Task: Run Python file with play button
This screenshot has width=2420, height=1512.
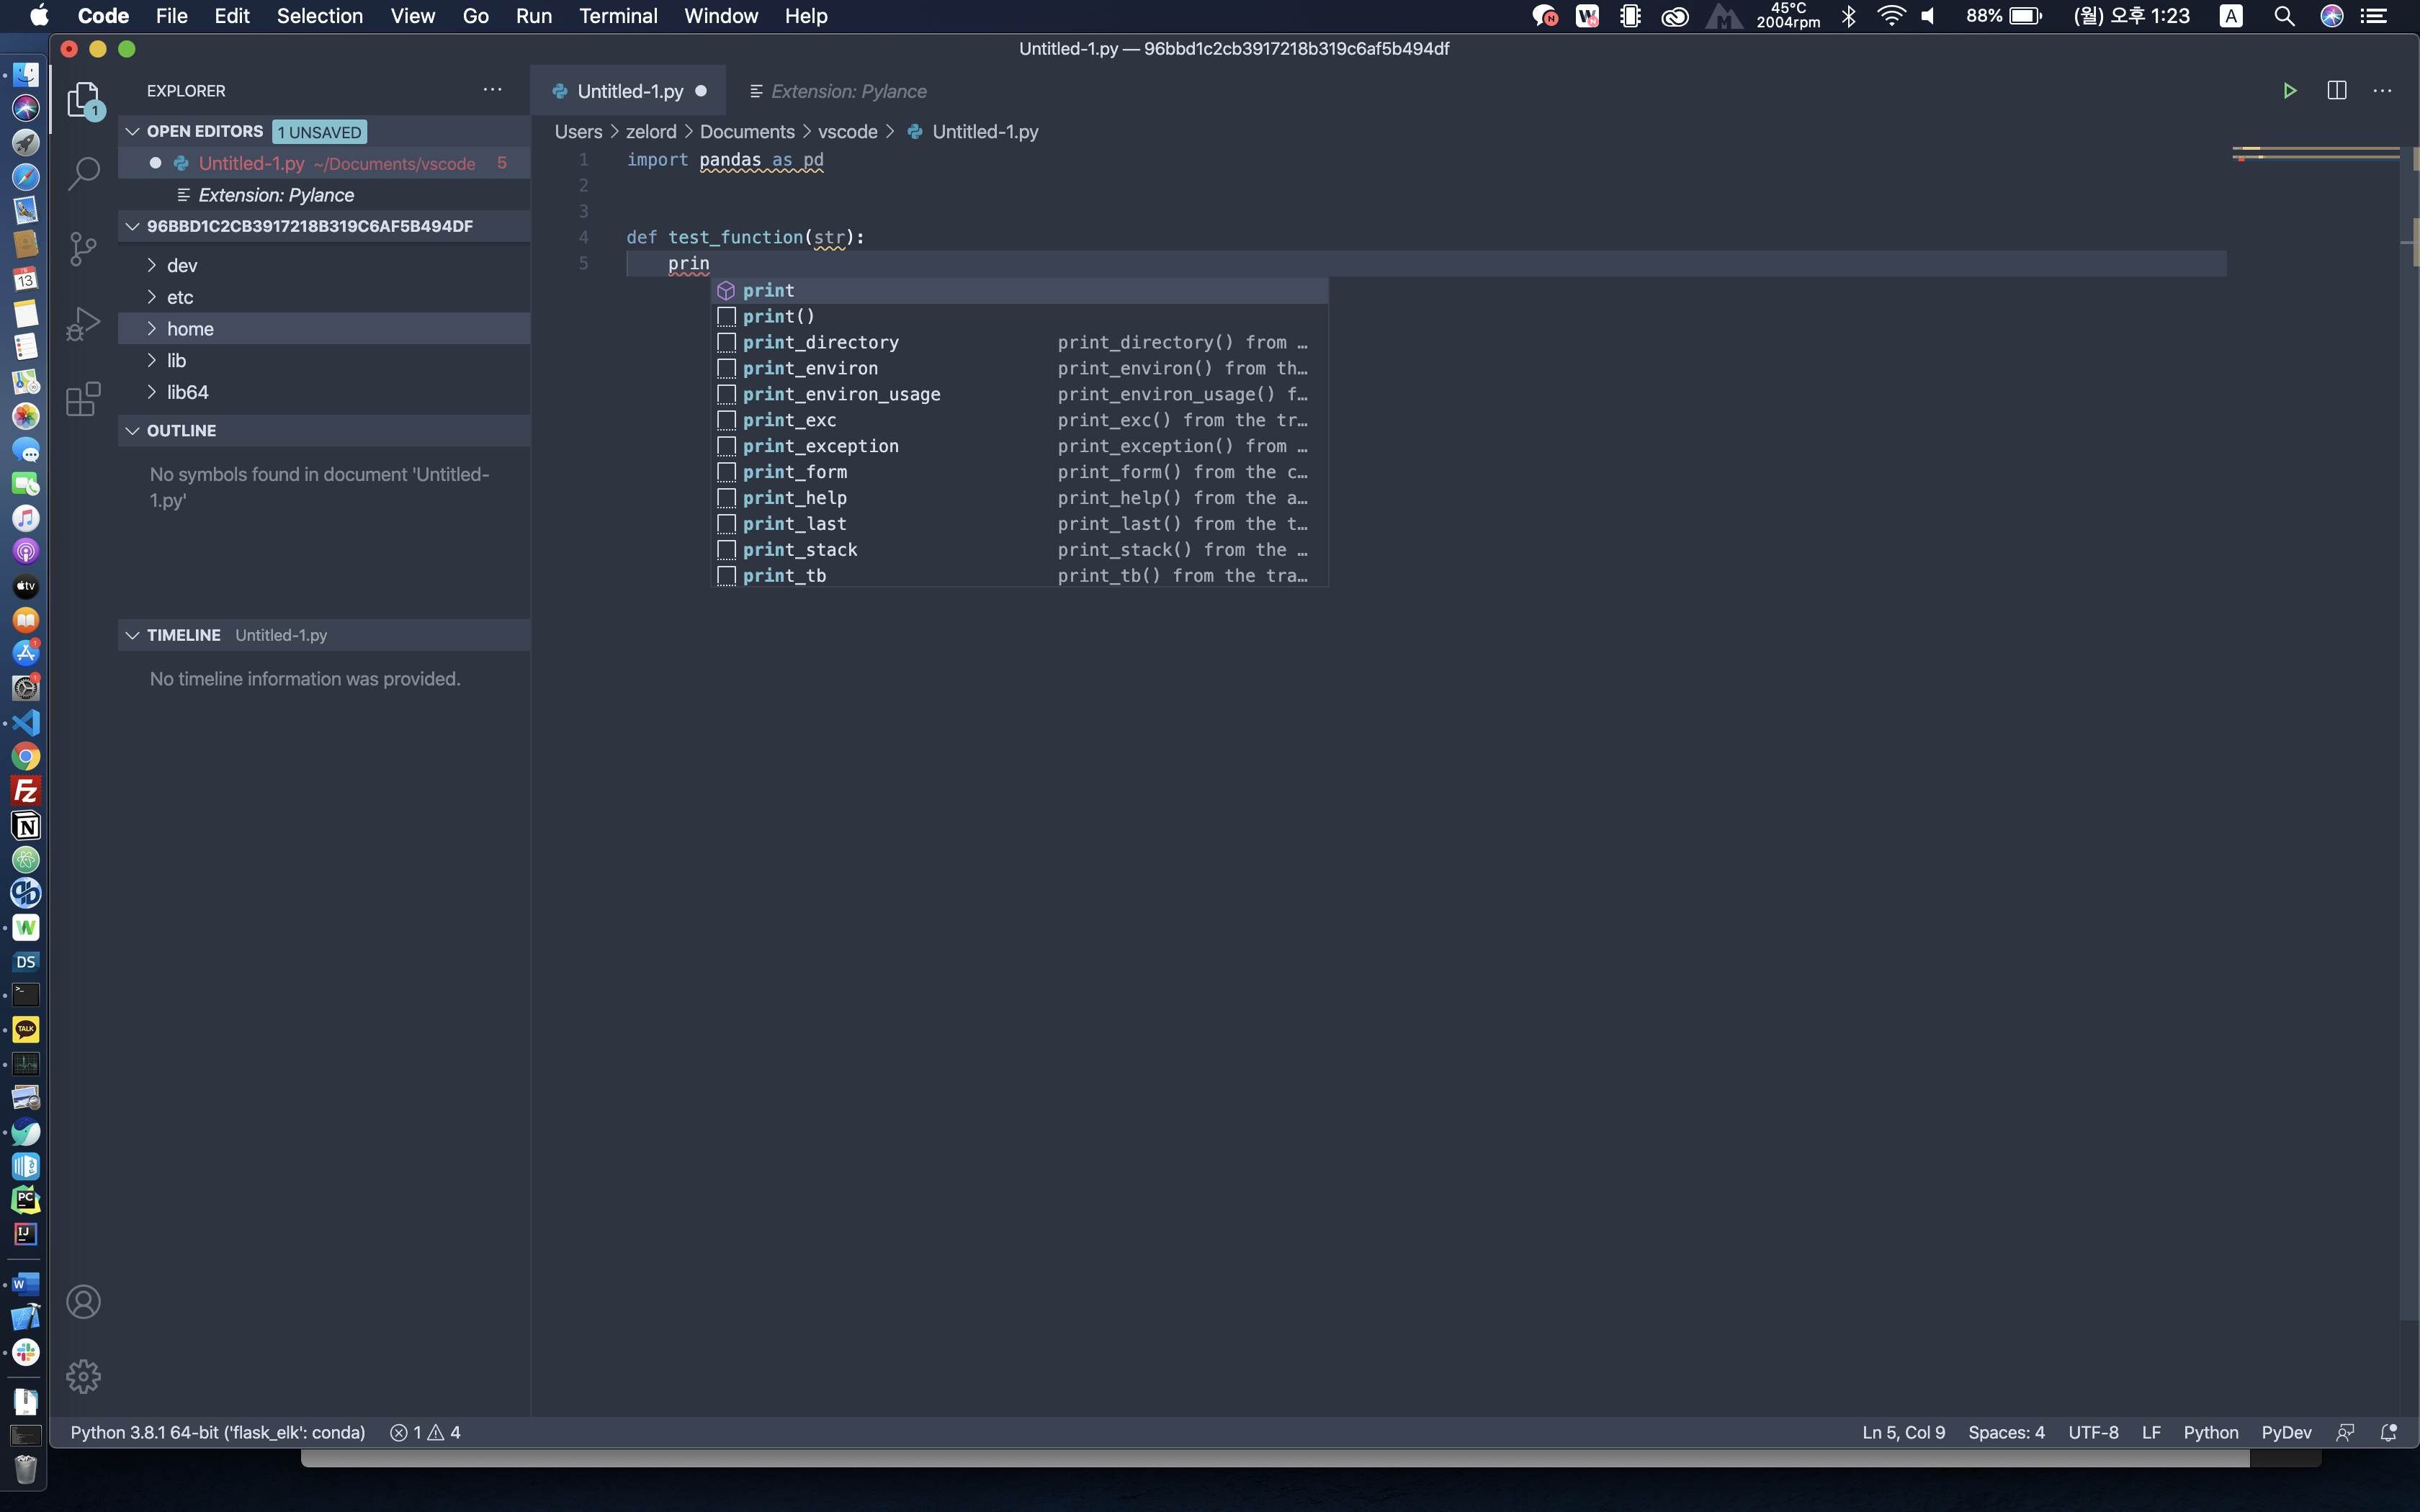Action: pyautogui.click(x=2289, y=91)
